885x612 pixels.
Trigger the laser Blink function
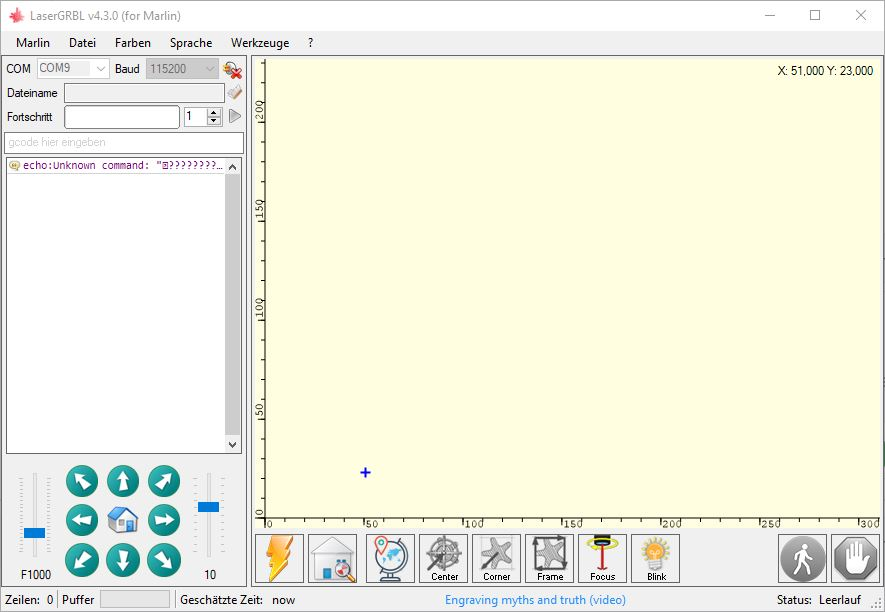[655, 558]
